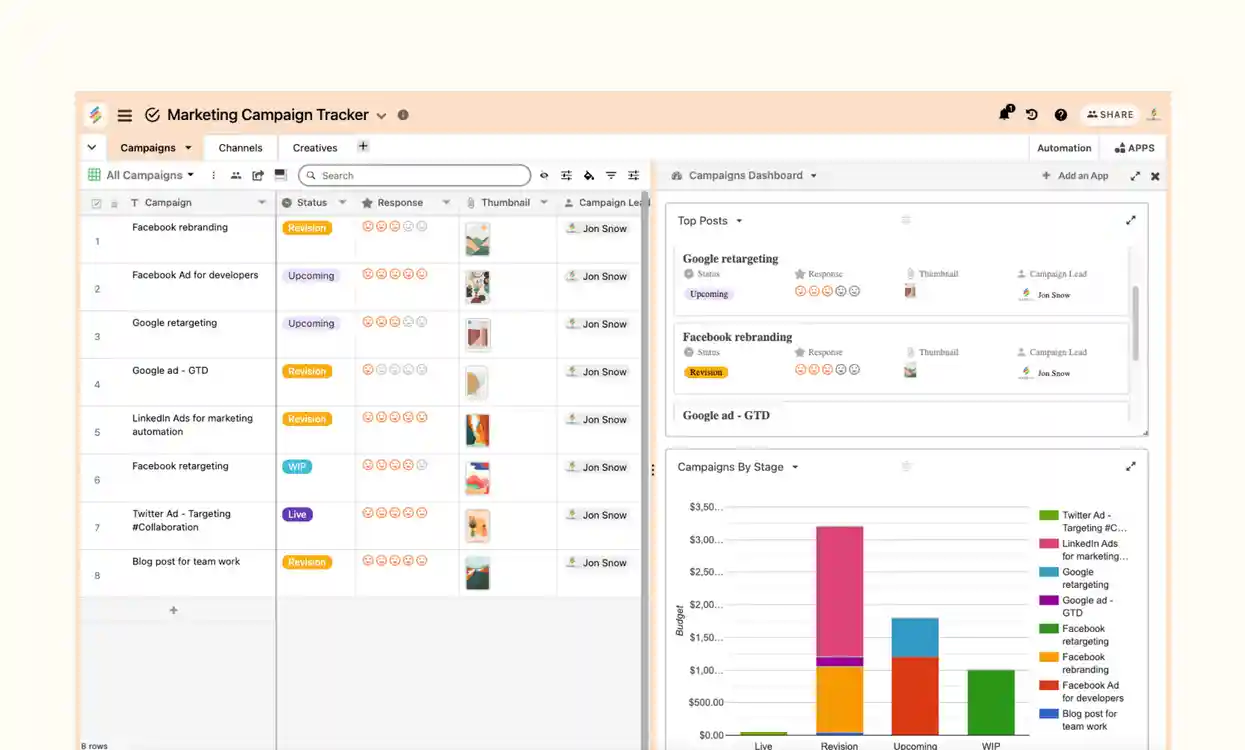
Task: Open the notification bell with unread badge
Action: (1004, 114)
